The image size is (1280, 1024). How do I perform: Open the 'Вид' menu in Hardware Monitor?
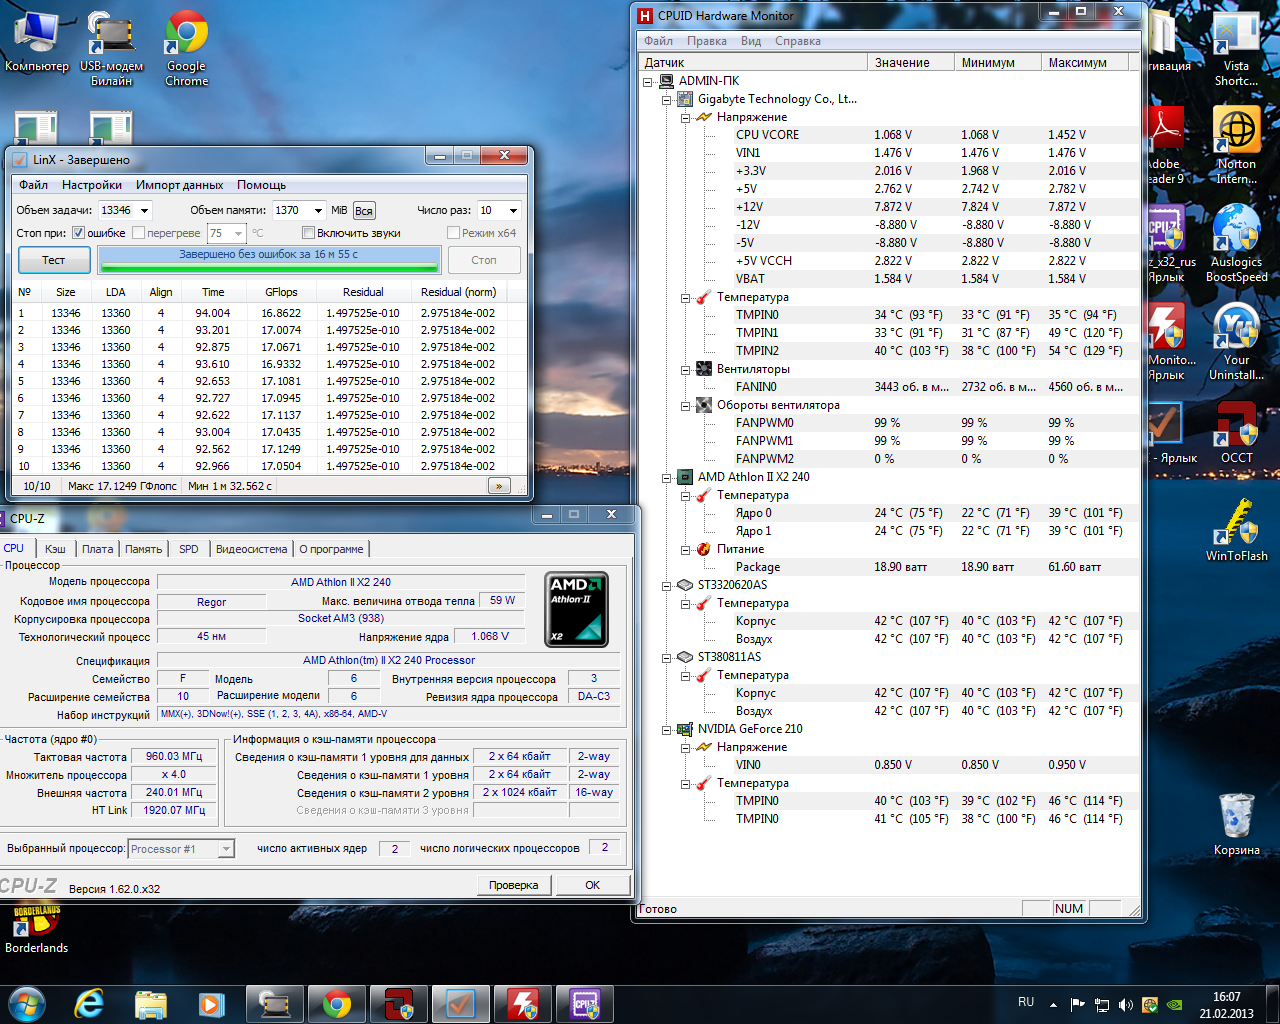[x=751, y=41]
